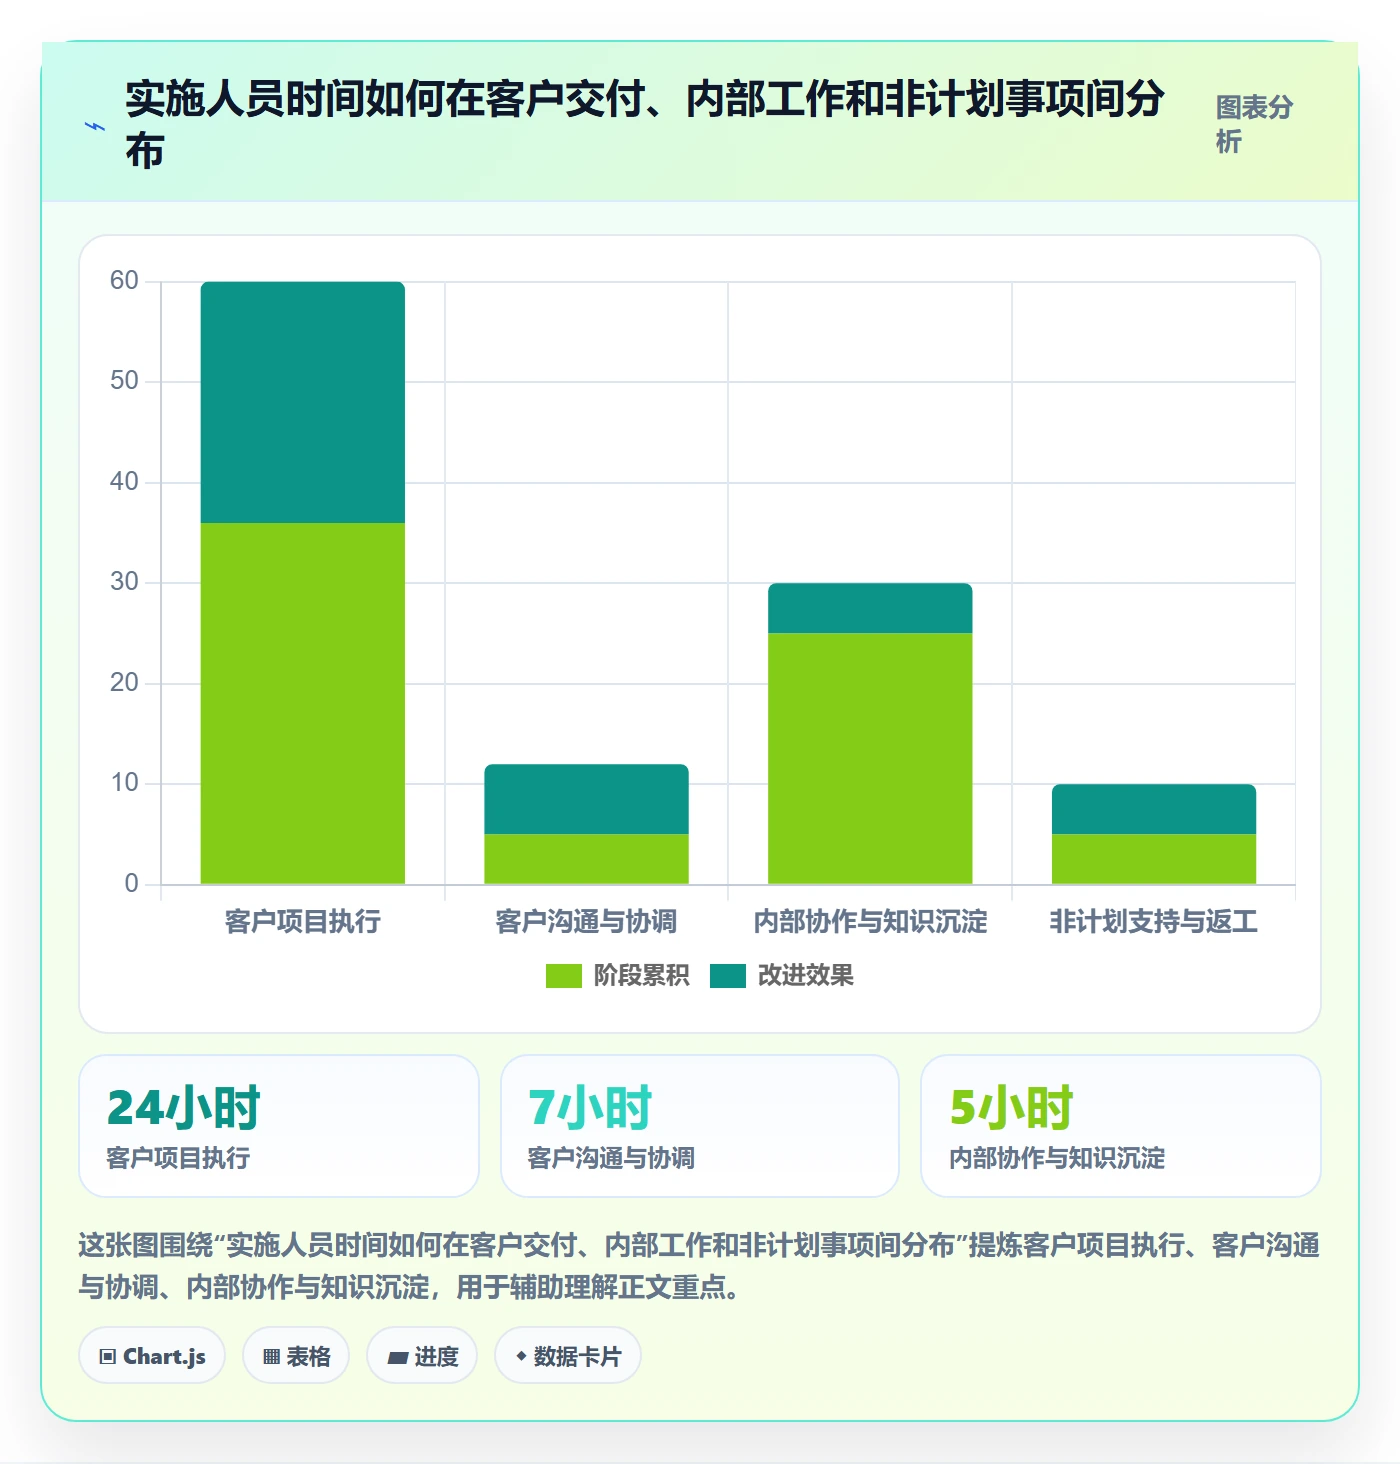
Task: Toggle the 阶段累积 legend item
Action: [617, 975]
